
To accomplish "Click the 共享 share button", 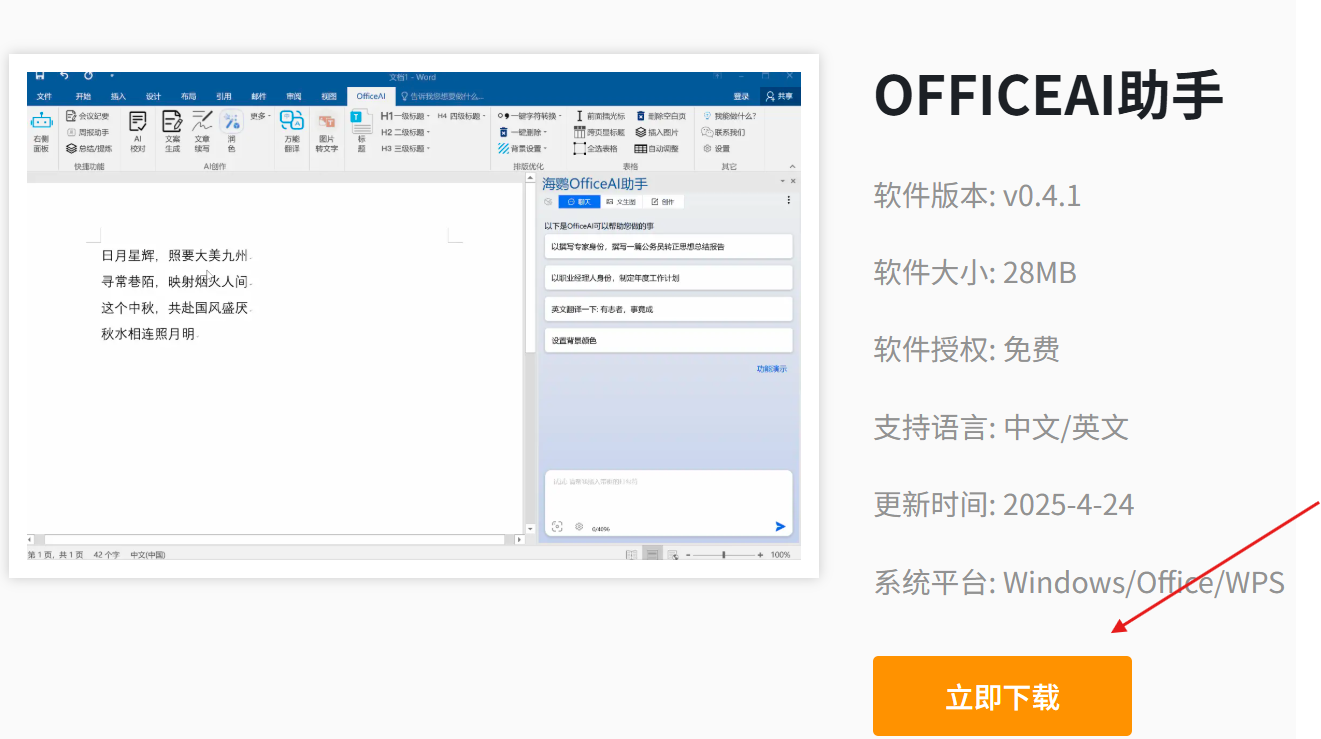I will tap(780, 96).
